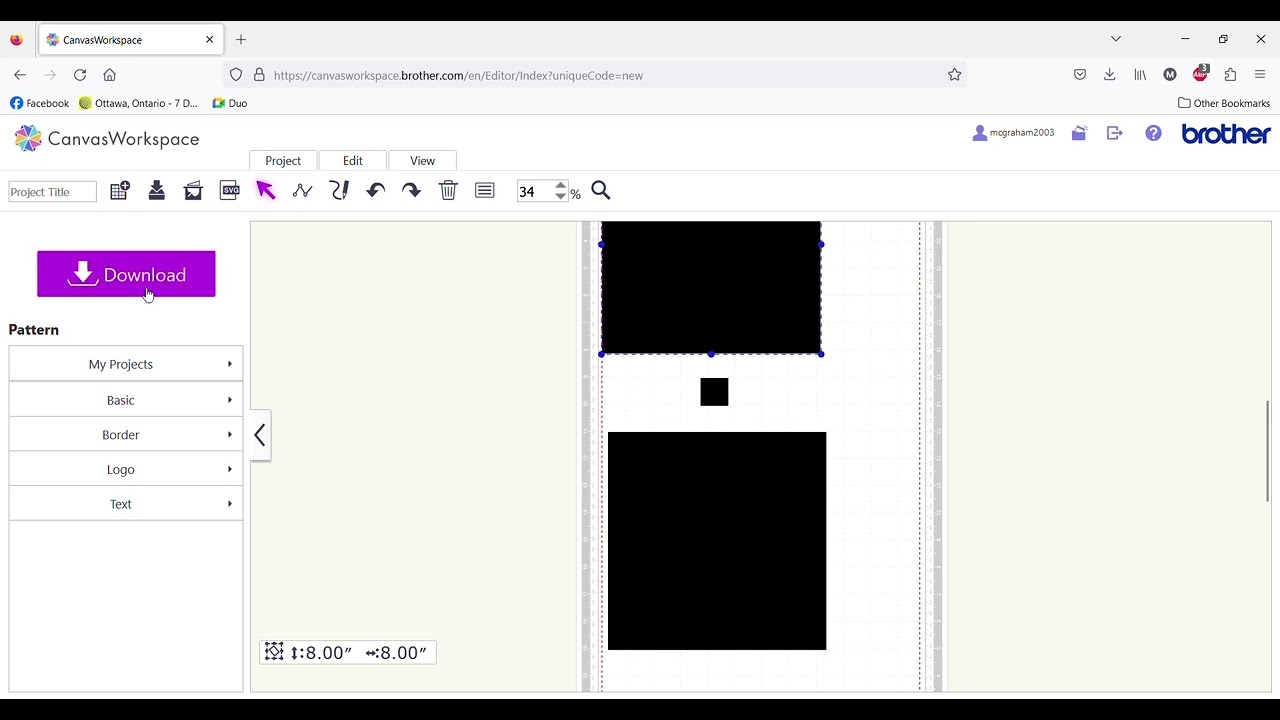Click the CanvasWorkspace logo
The width and height of the screenshot is (1280, 720).
tap(107, 139)
